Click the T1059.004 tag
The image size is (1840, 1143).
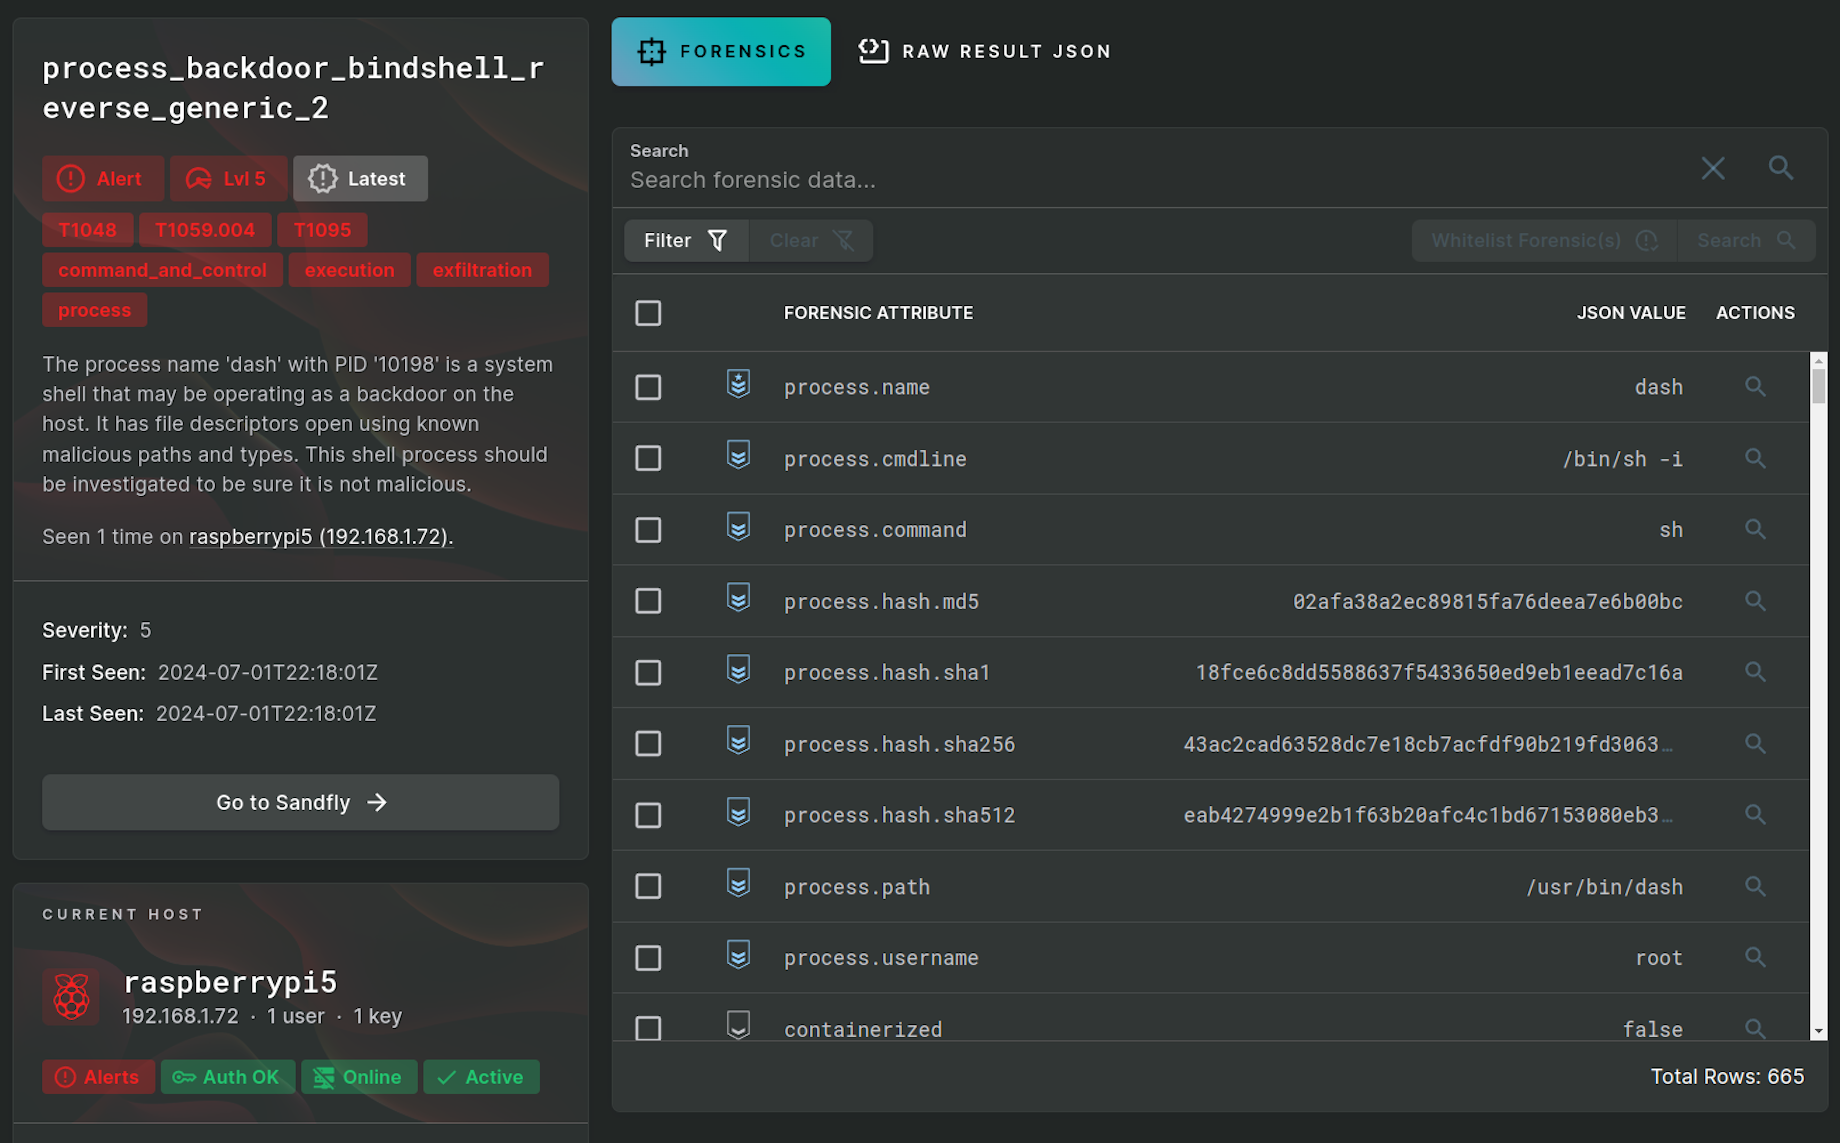205,230
